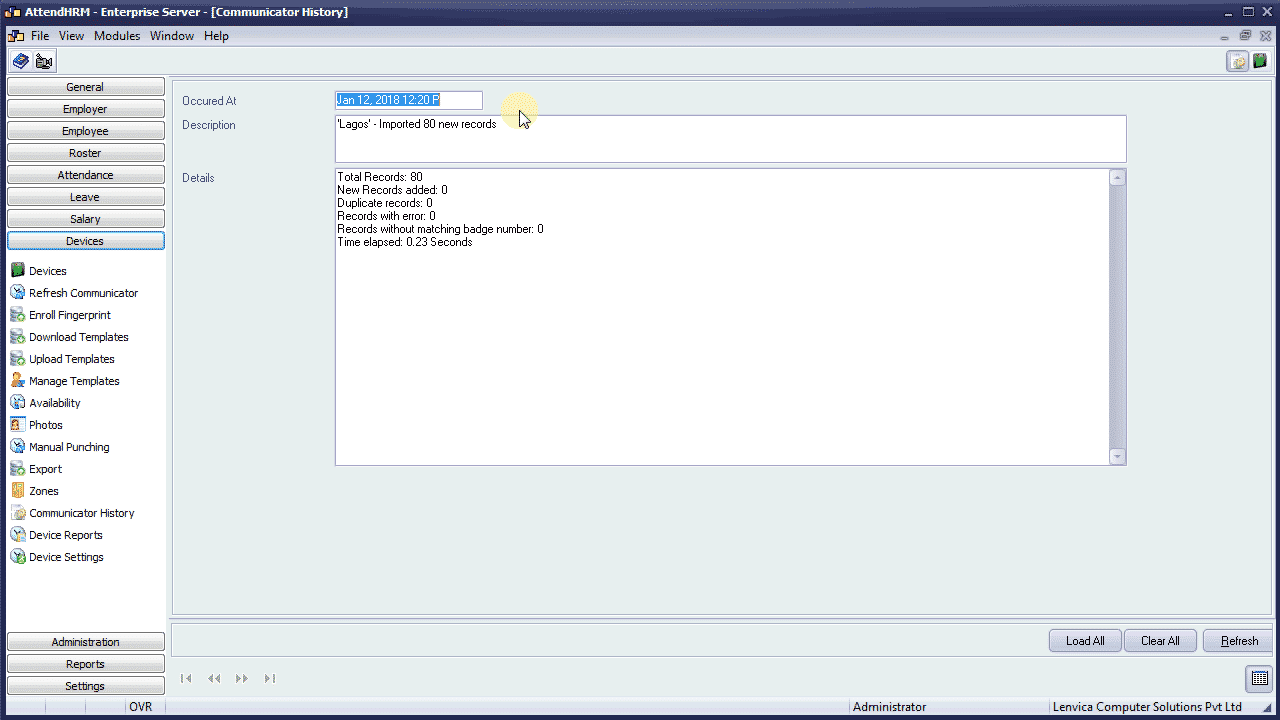Collapse the Devices module section

(x=85, y=241)
